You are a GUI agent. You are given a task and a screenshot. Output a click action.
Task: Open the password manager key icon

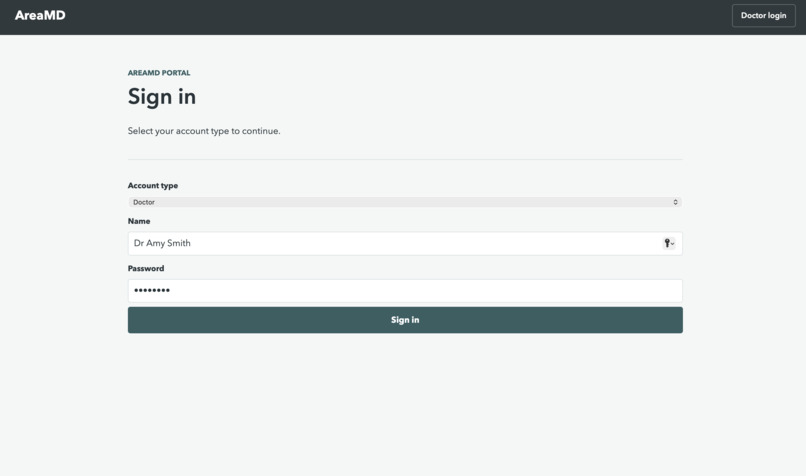pos(668,243)
